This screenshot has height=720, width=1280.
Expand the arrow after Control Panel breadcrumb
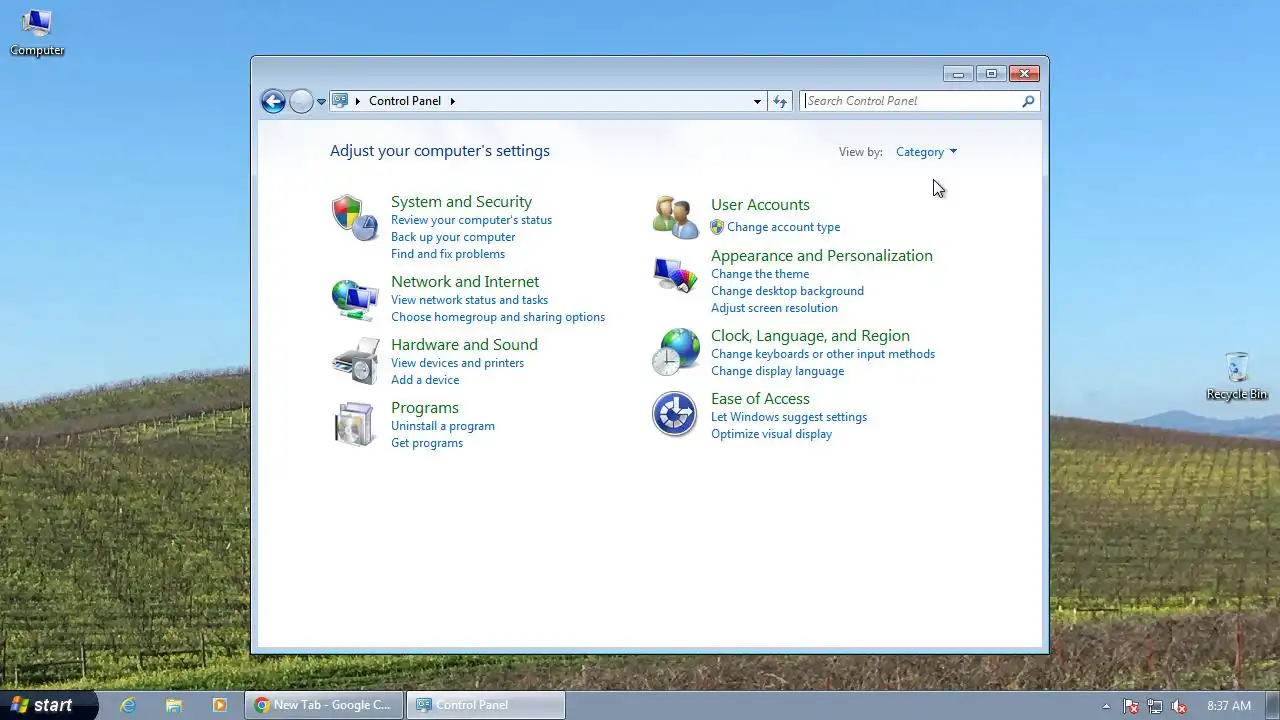[452, 101]
